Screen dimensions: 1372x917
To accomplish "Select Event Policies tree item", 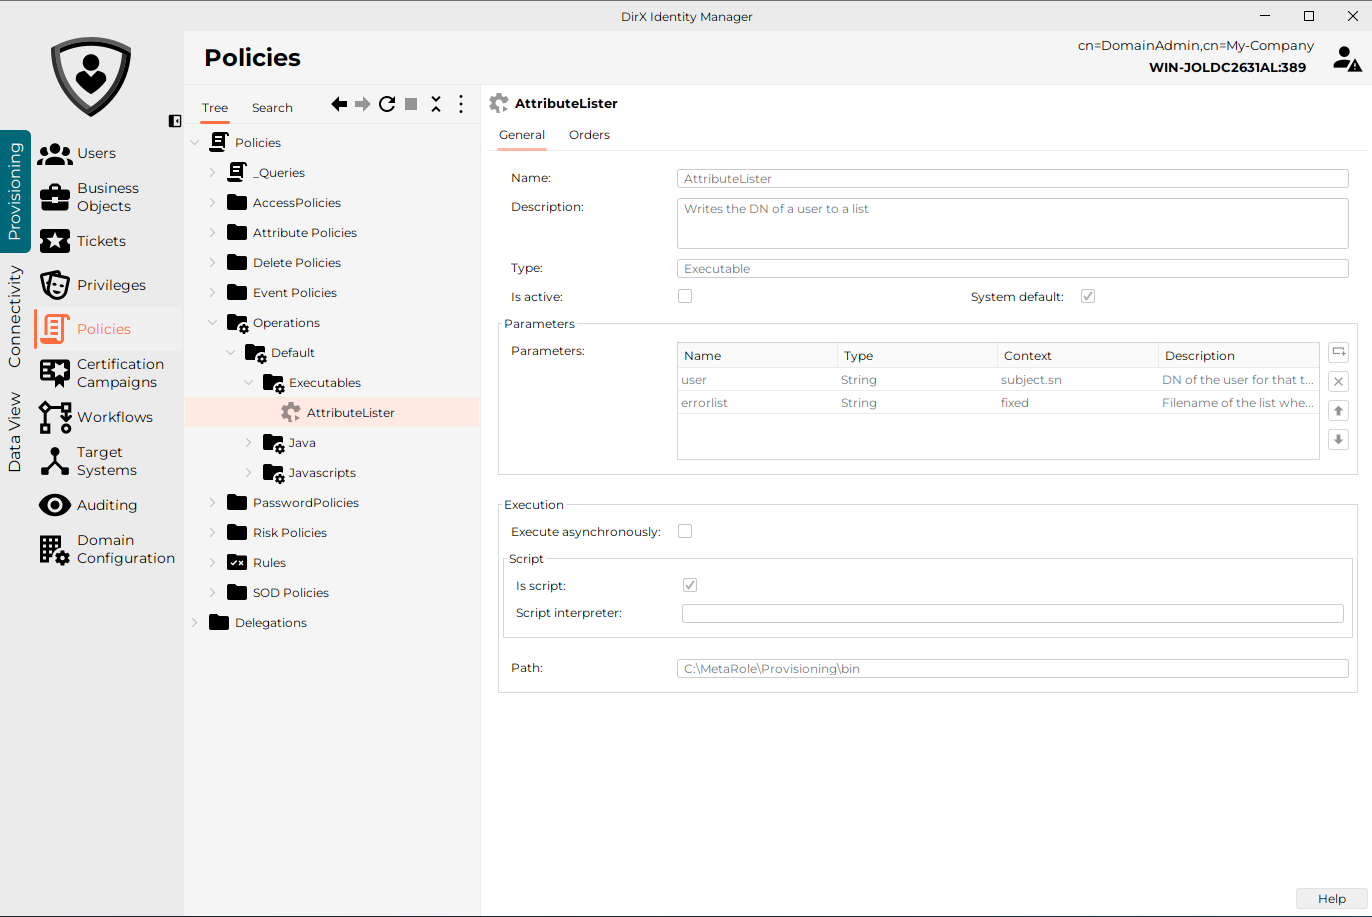I will 295,292.
